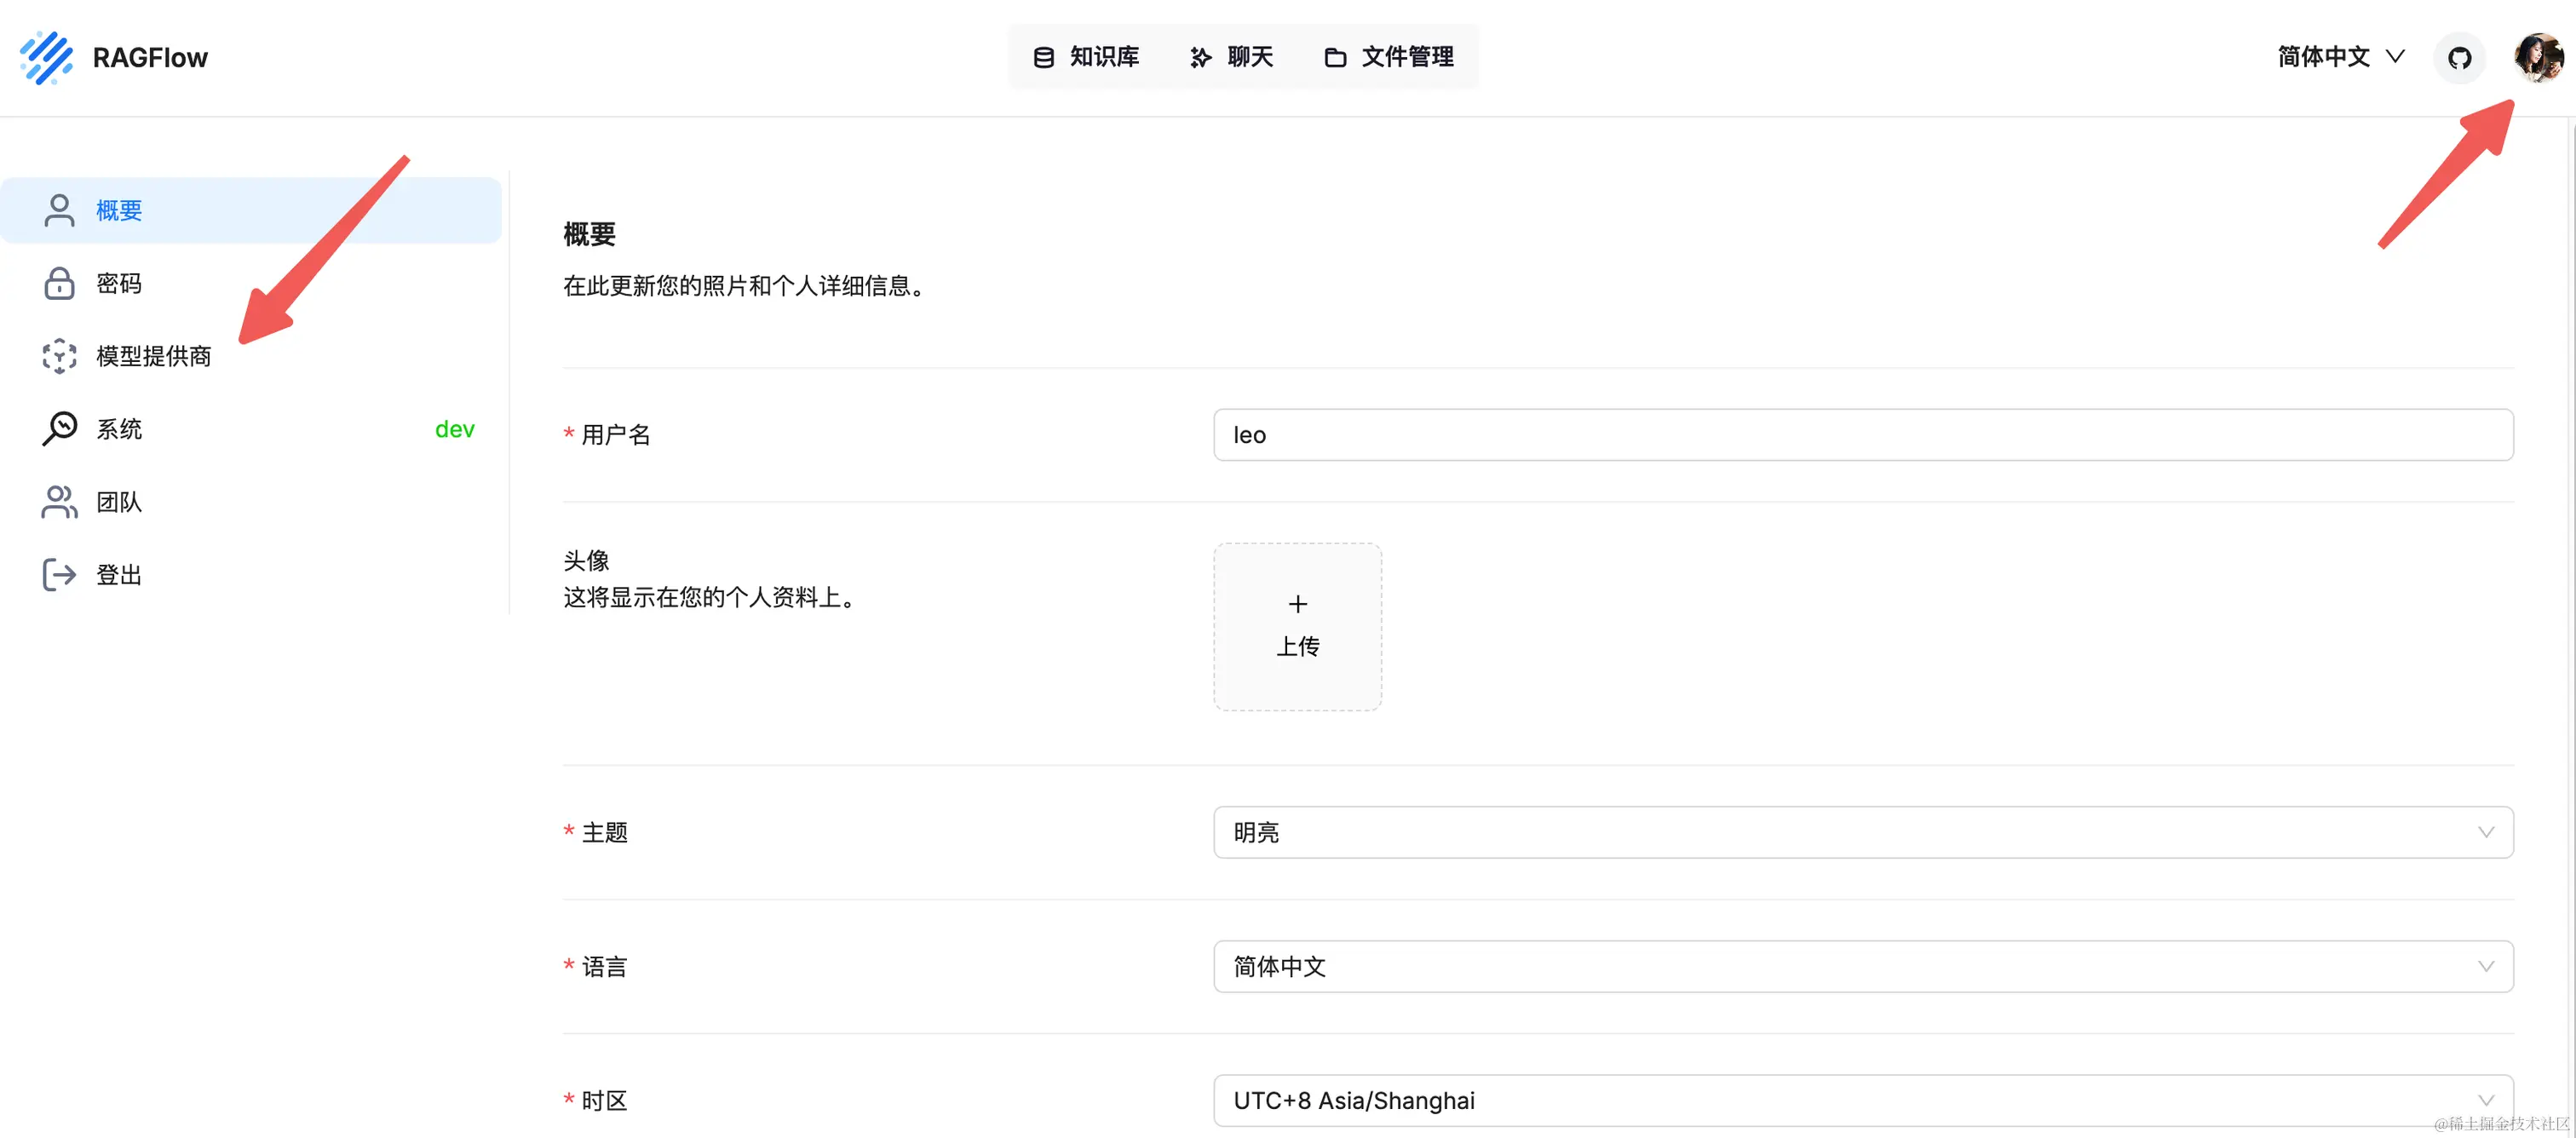This screenshot has height=1138, width=2576.
Task: Open the 时区 timezone dropdown
Action: pos(1862,1100)
